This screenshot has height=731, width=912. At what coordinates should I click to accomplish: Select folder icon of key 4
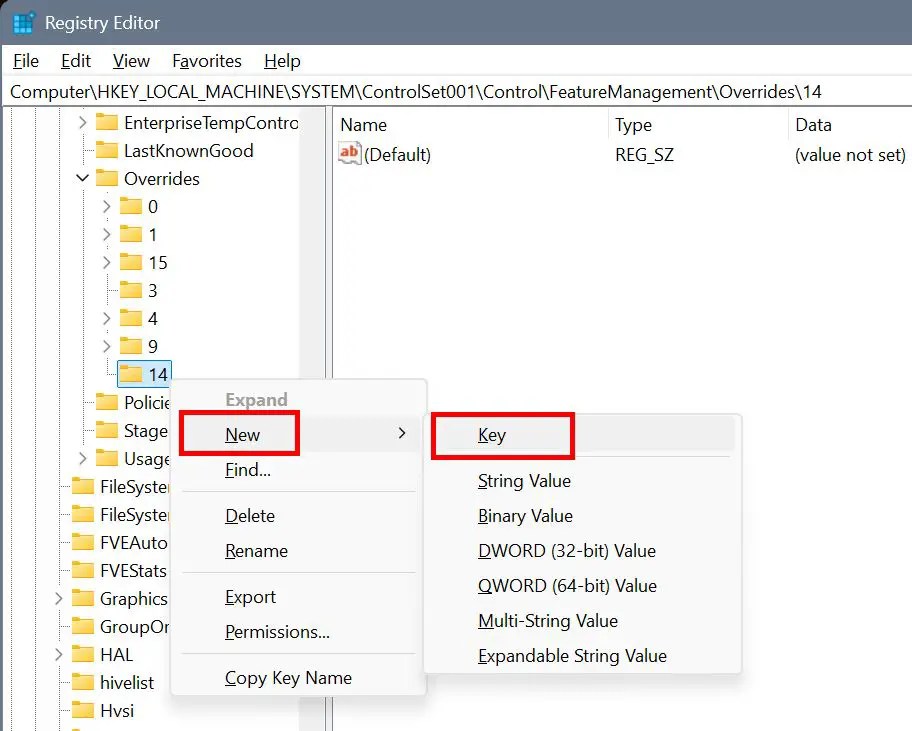click(131, 318)
